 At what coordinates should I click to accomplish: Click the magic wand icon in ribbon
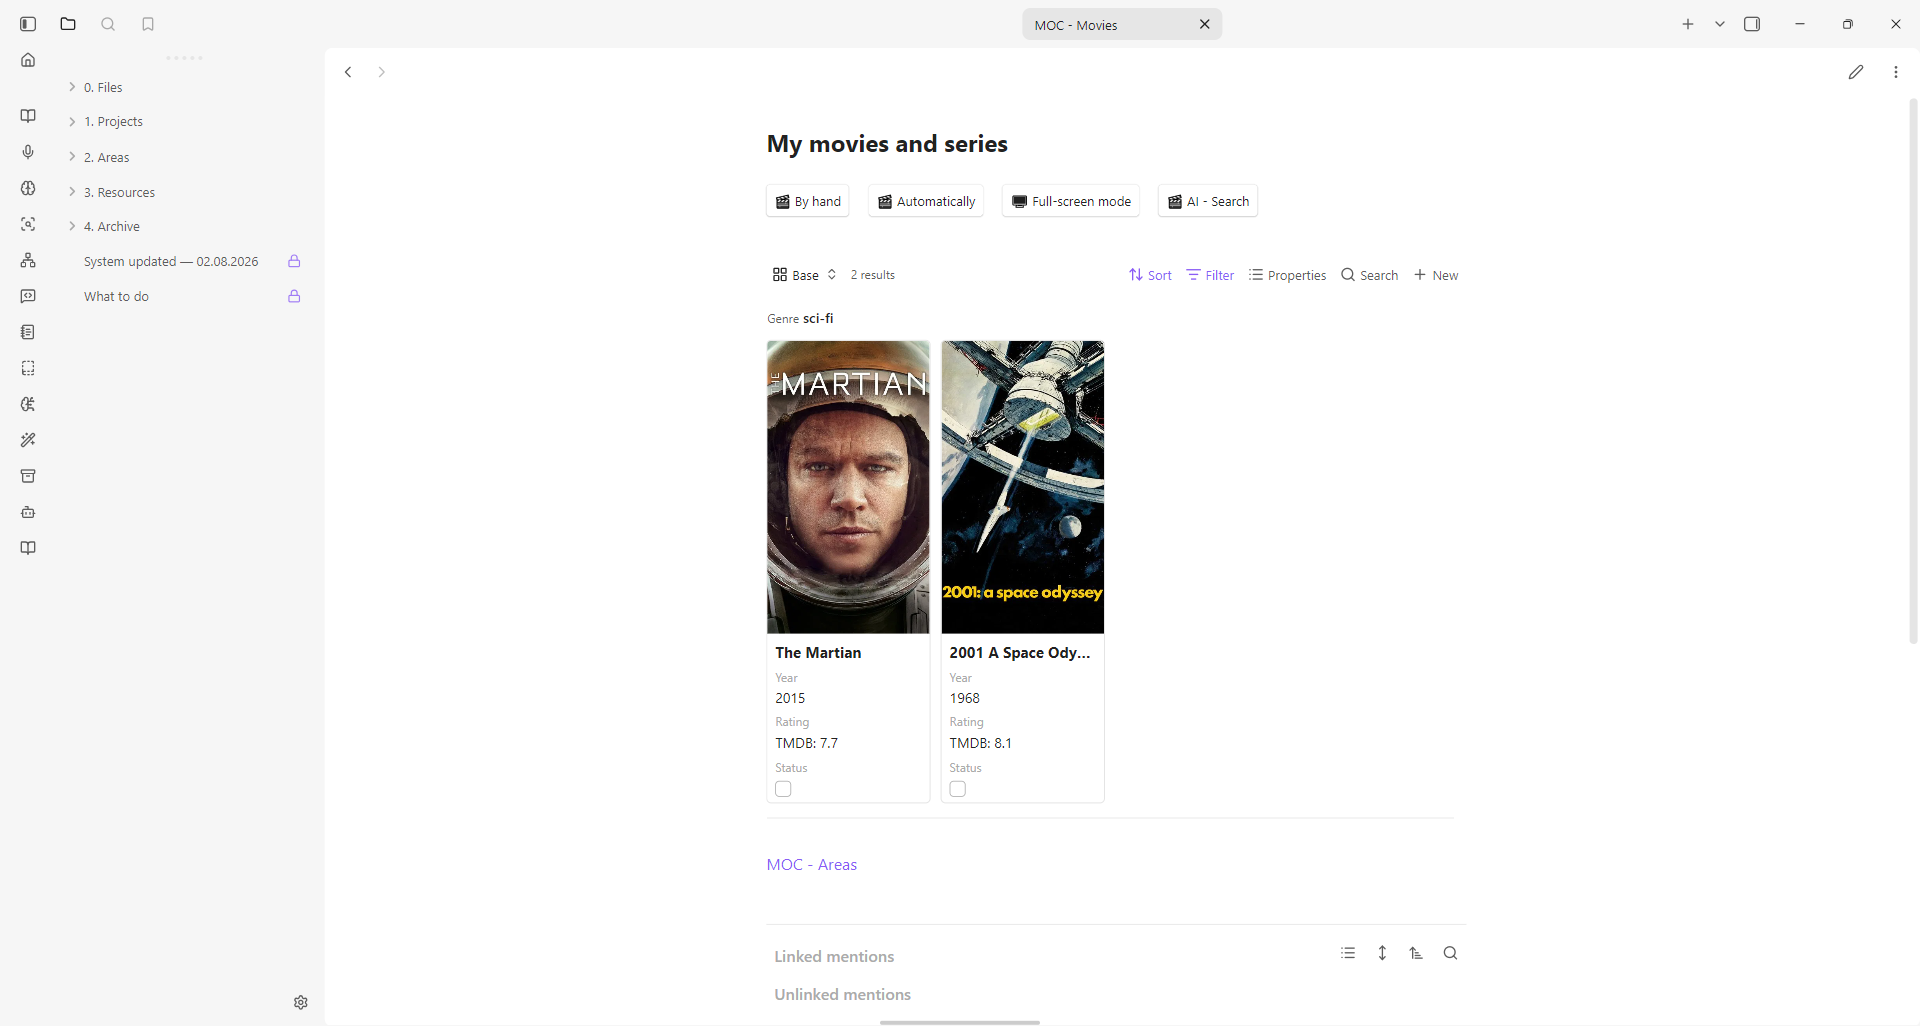pos(28,440)
